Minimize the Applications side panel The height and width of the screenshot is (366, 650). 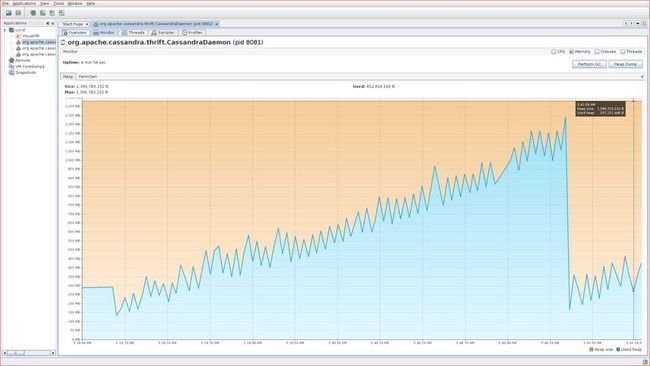click(48, 24)
